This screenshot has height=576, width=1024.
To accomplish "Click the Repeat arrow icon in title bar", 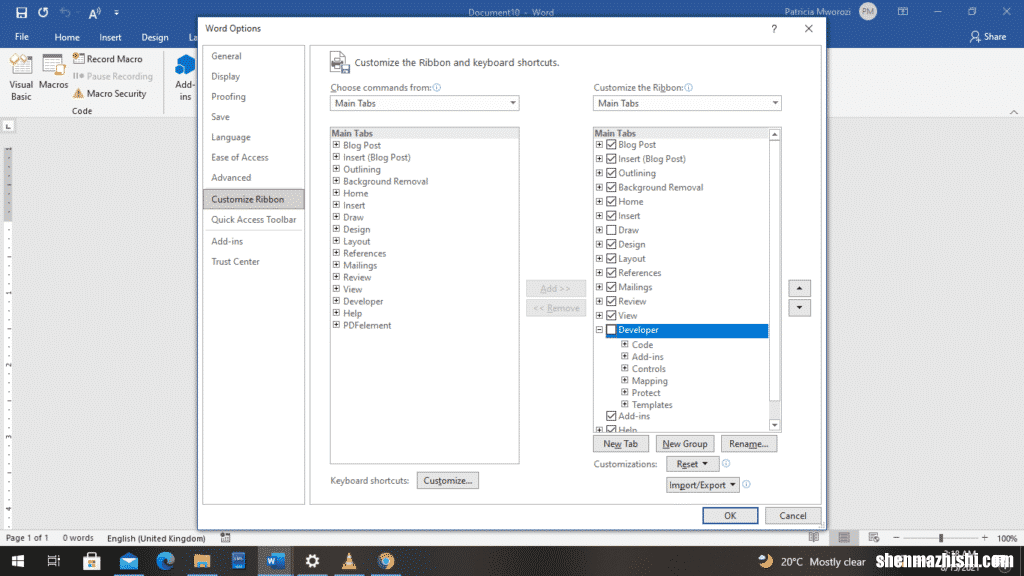I will [x=43, y=12].
